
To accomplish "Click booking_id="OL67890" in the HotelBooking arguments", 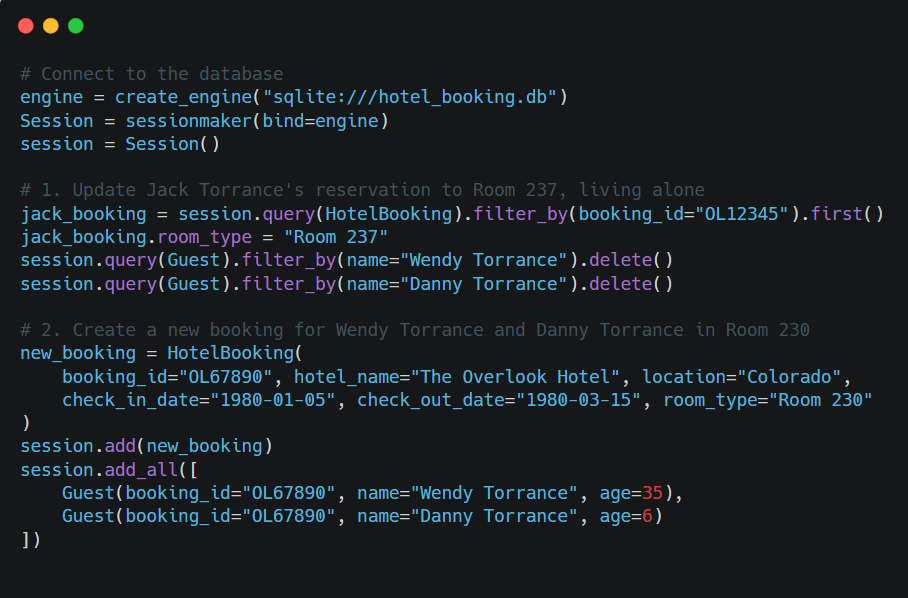I will click(167, 377).
